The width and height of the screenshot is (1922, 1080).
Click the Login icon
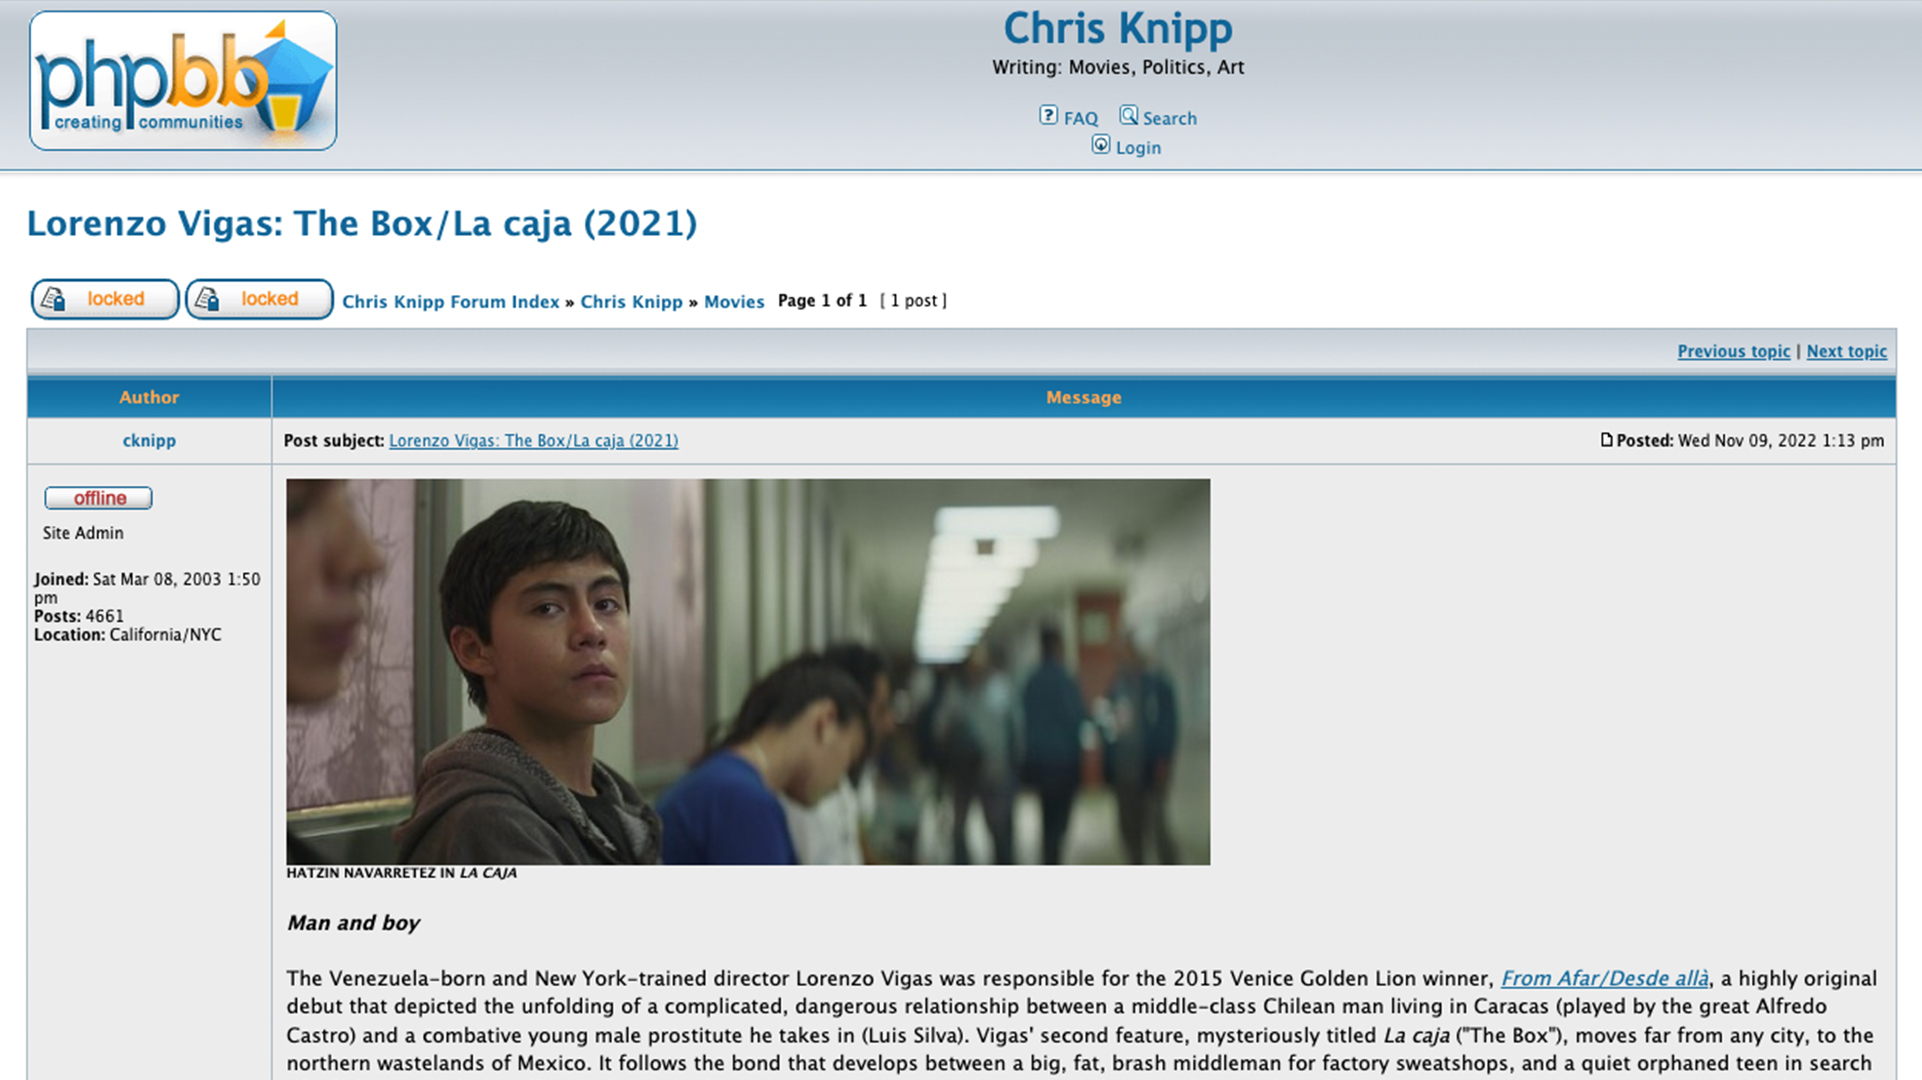tap(1100, 145)
